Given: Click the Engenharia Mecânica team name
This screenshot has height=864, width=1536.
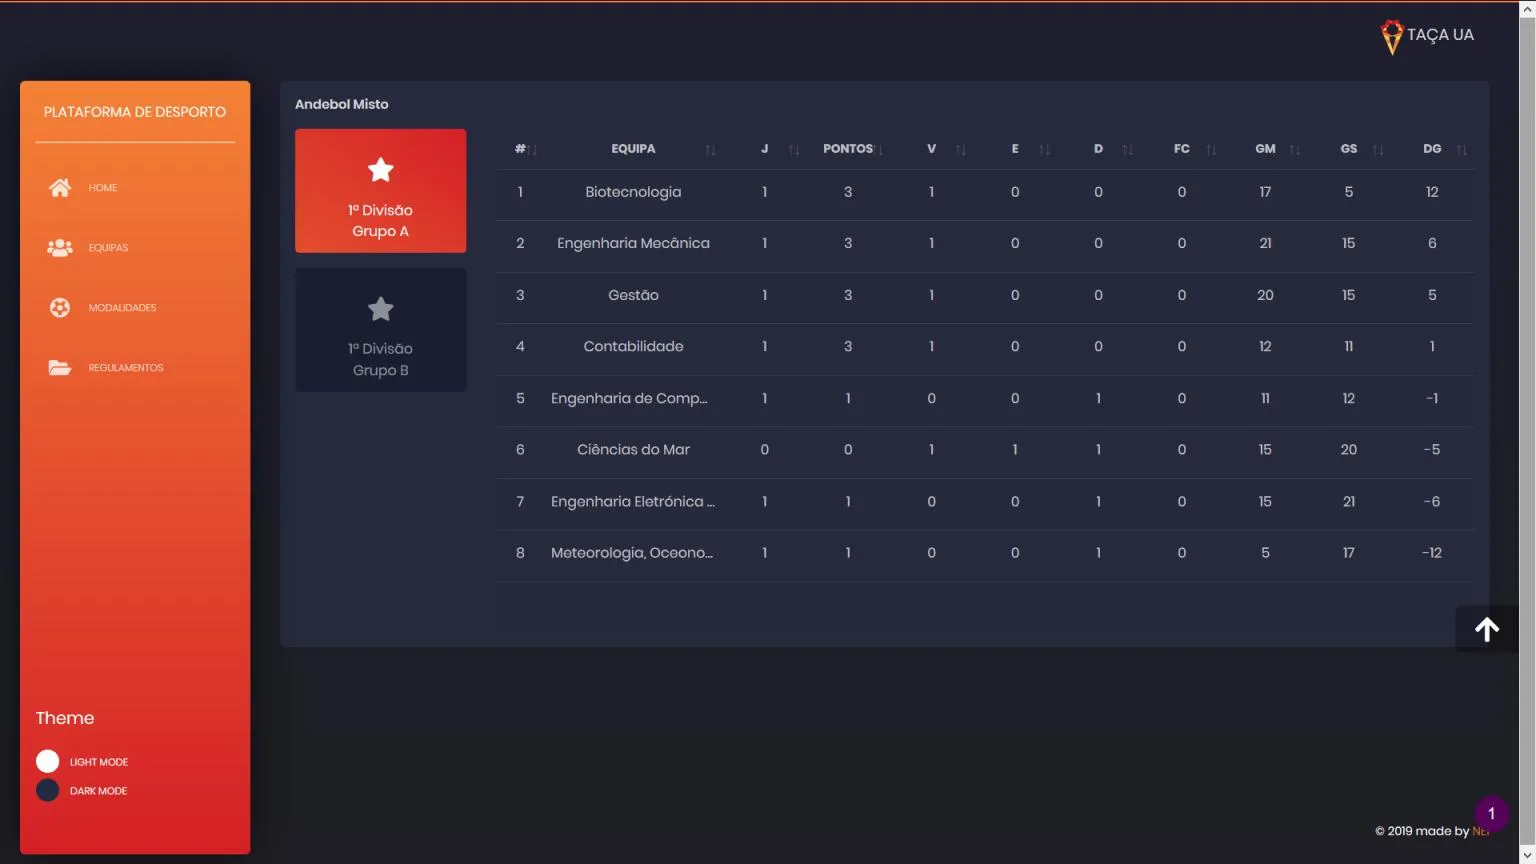Looking at the screenshot, I should (x=633, y=243).
